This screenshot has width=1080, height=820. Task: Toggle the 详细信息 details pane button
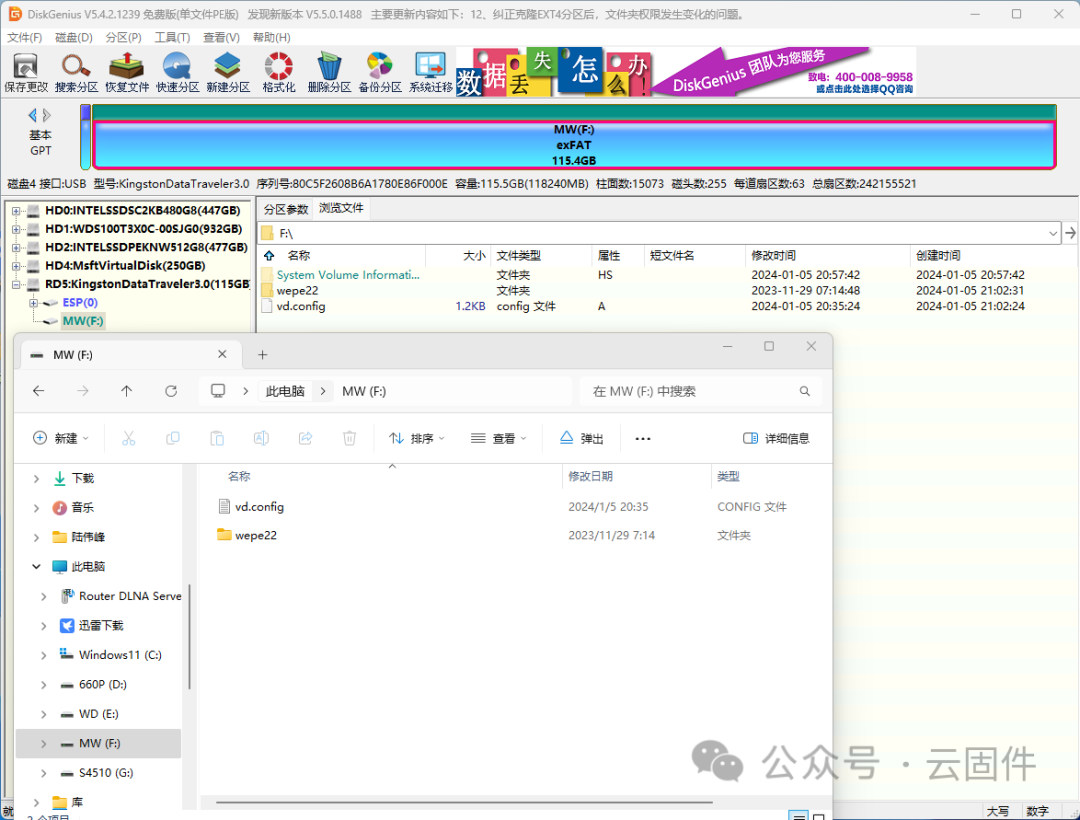coord(776,439)
